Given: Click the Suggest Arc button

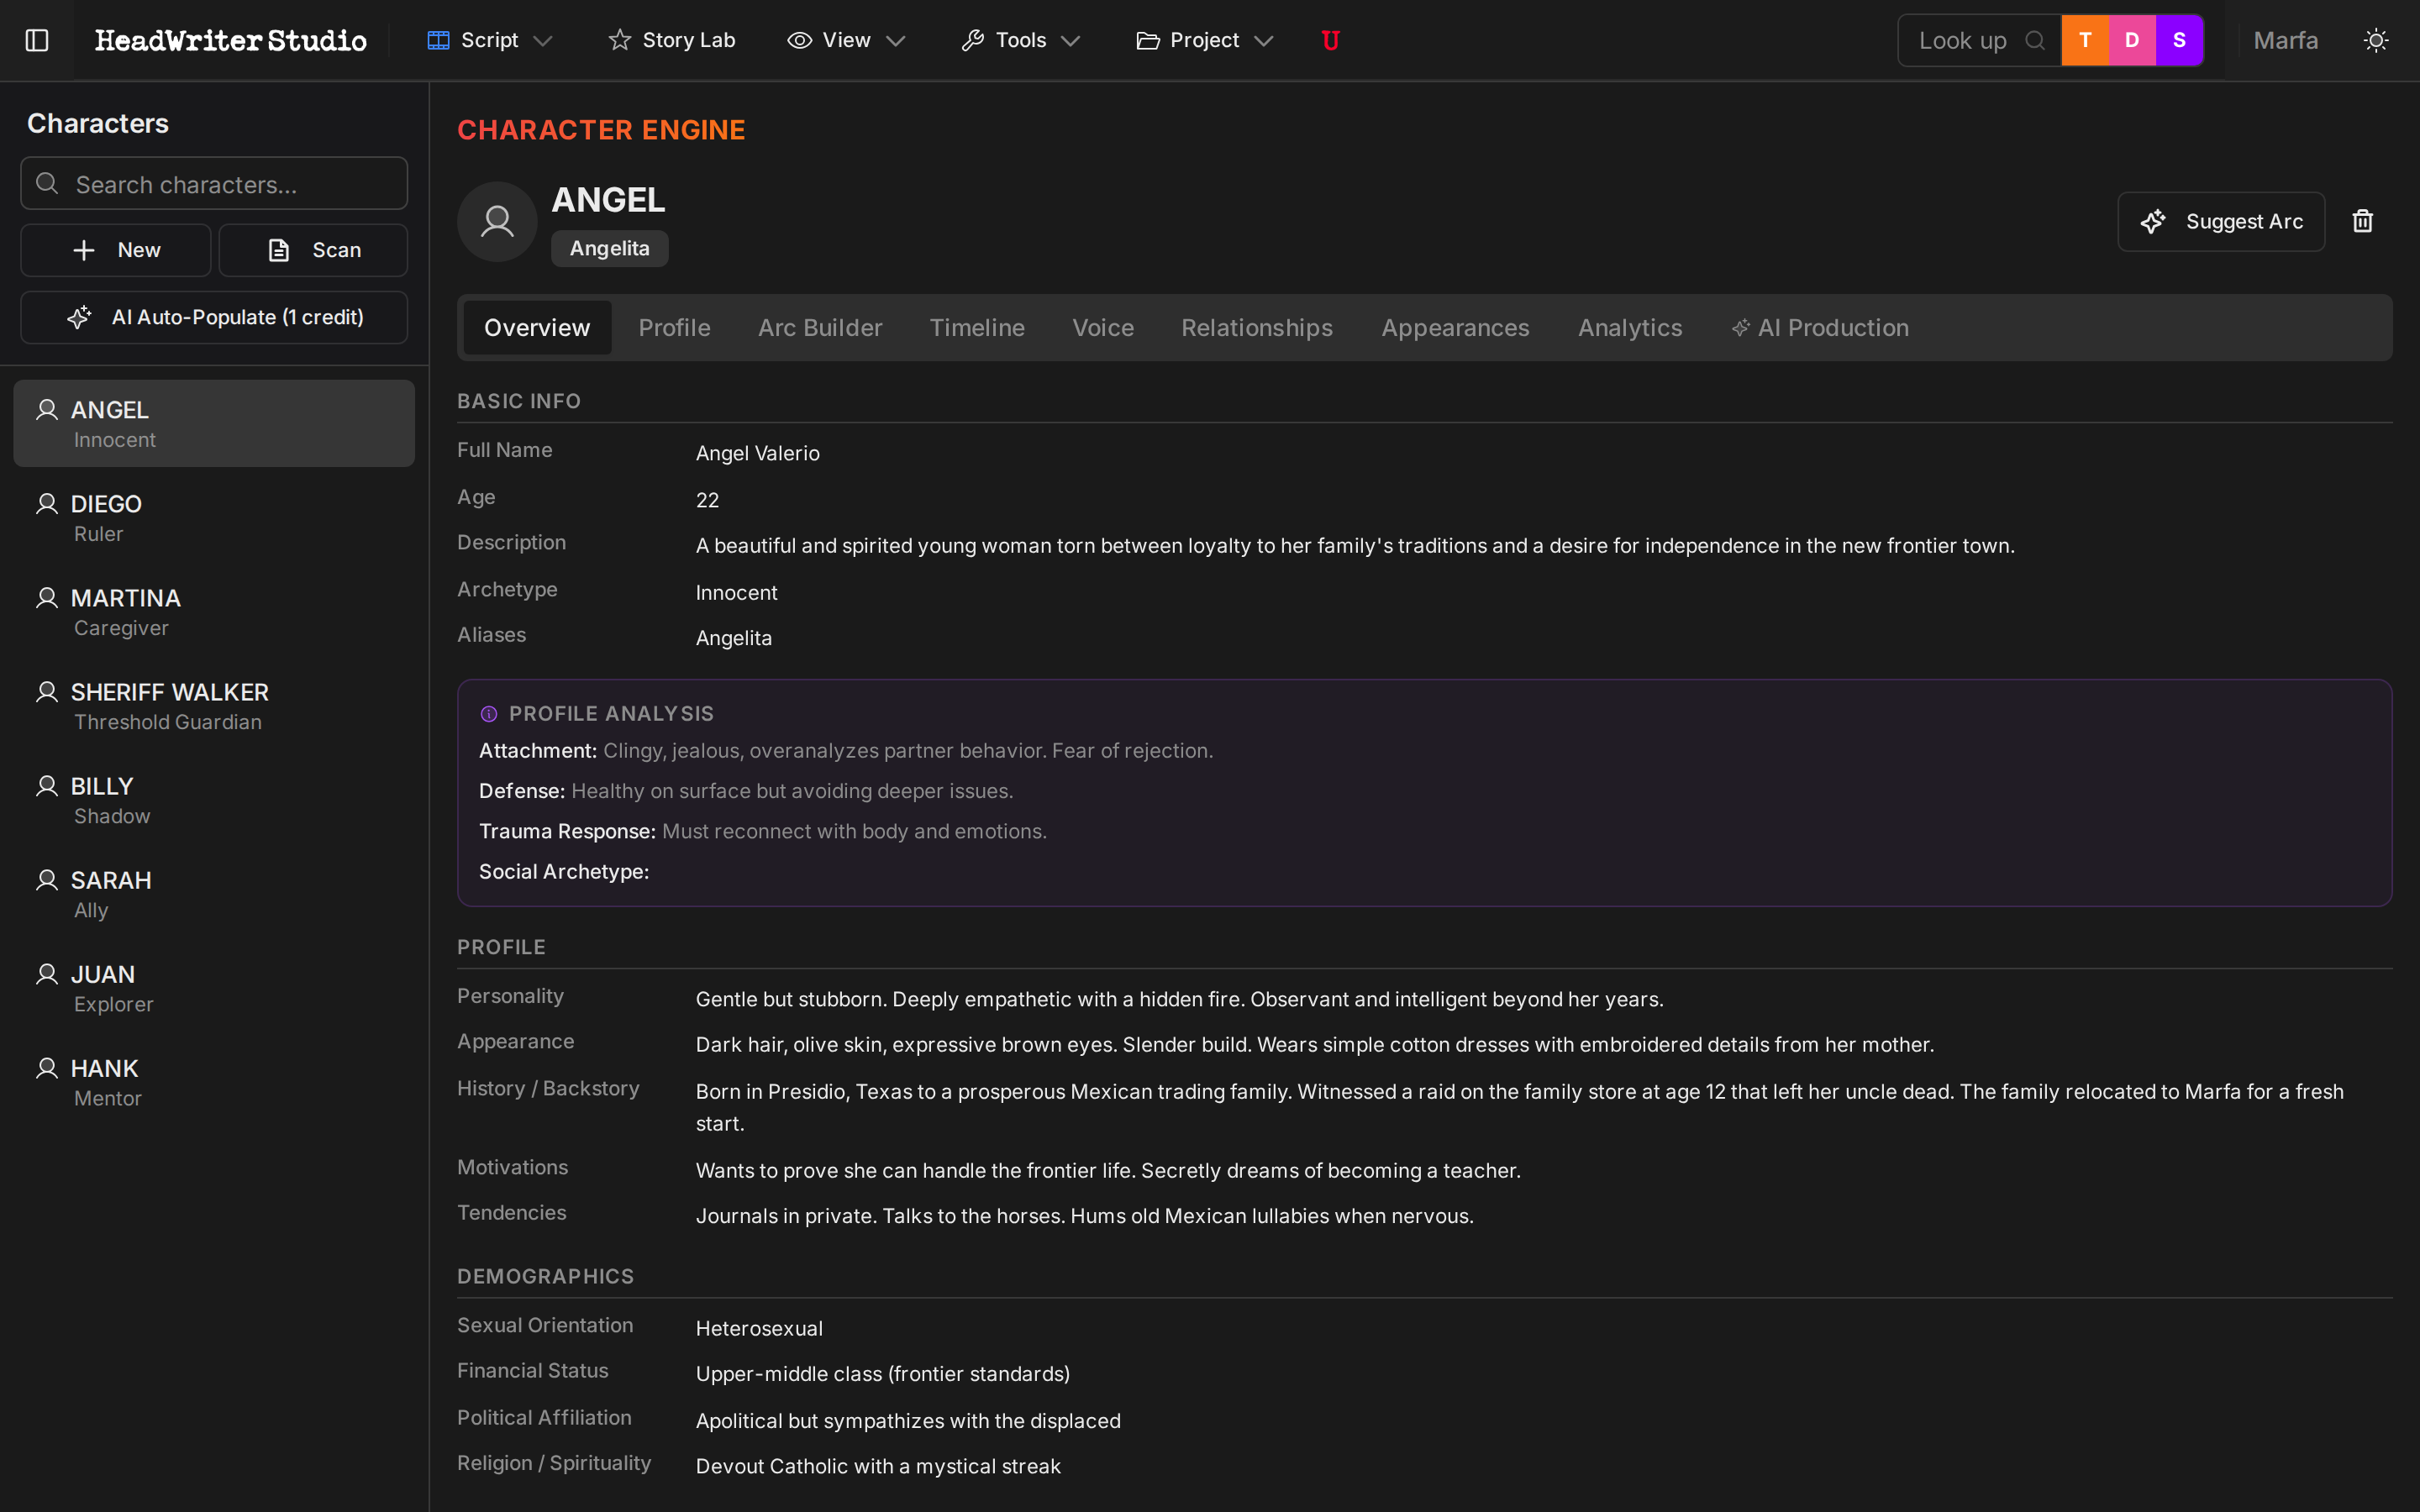Looking at the screenshot, I should coord(2221,221).
